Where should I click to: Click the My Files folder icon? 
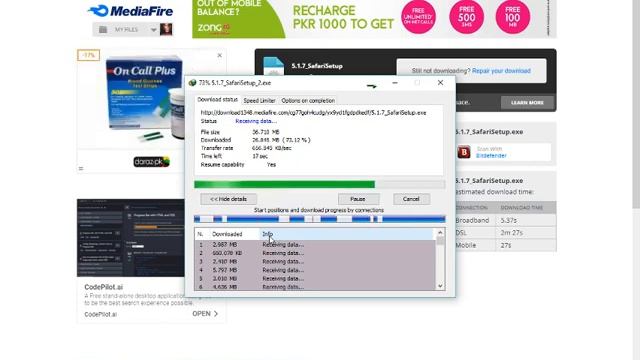point(103,29)
